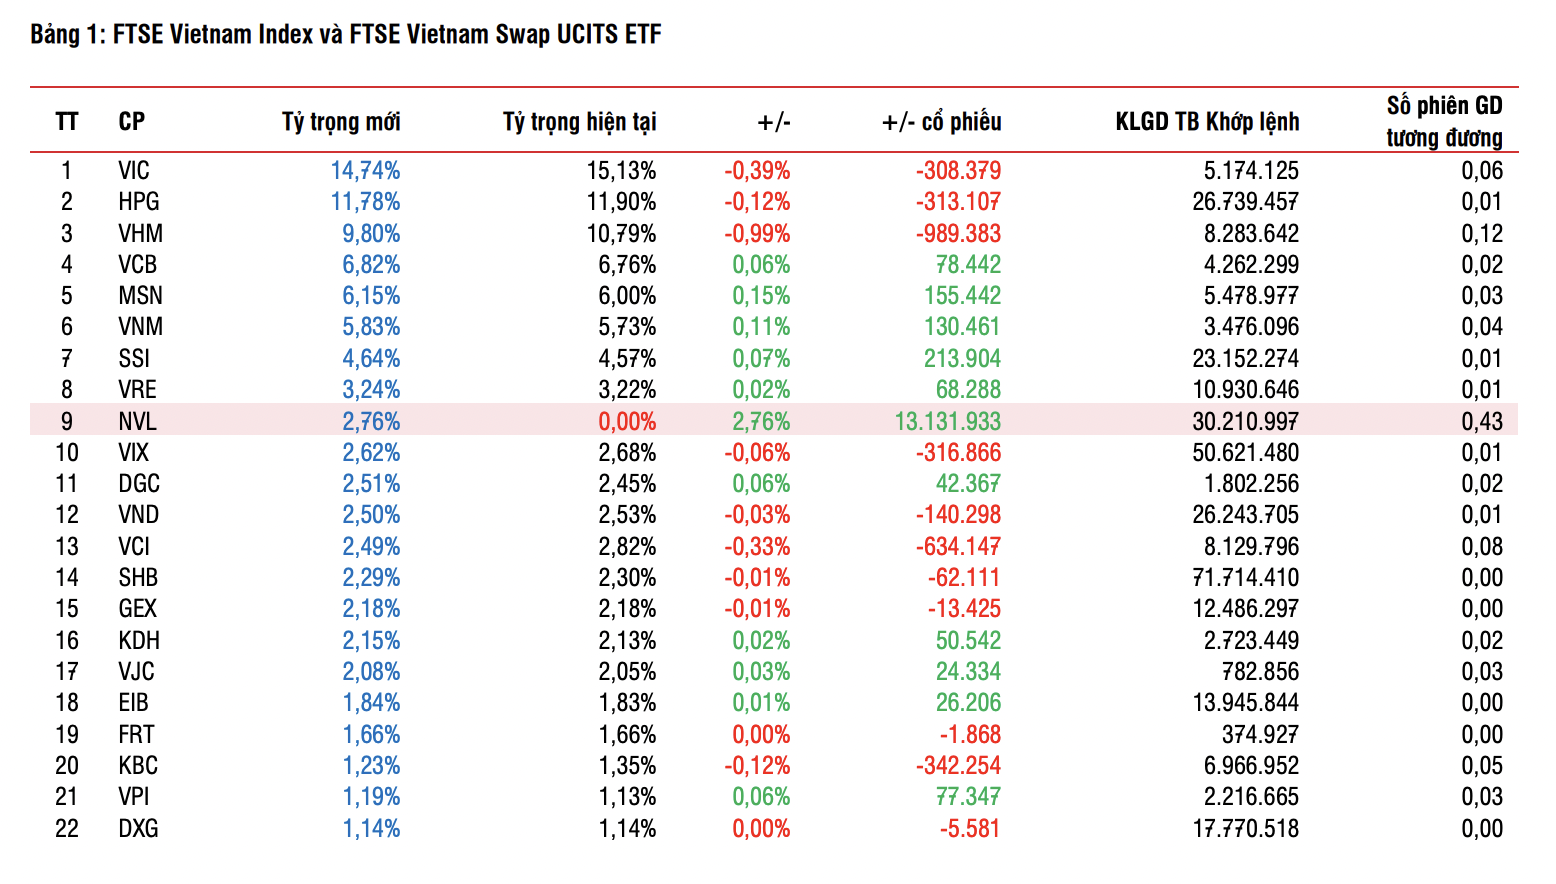Select VHM share change -989.383
The height and width of the screenshot is (884, 1556).
(958, 234)
